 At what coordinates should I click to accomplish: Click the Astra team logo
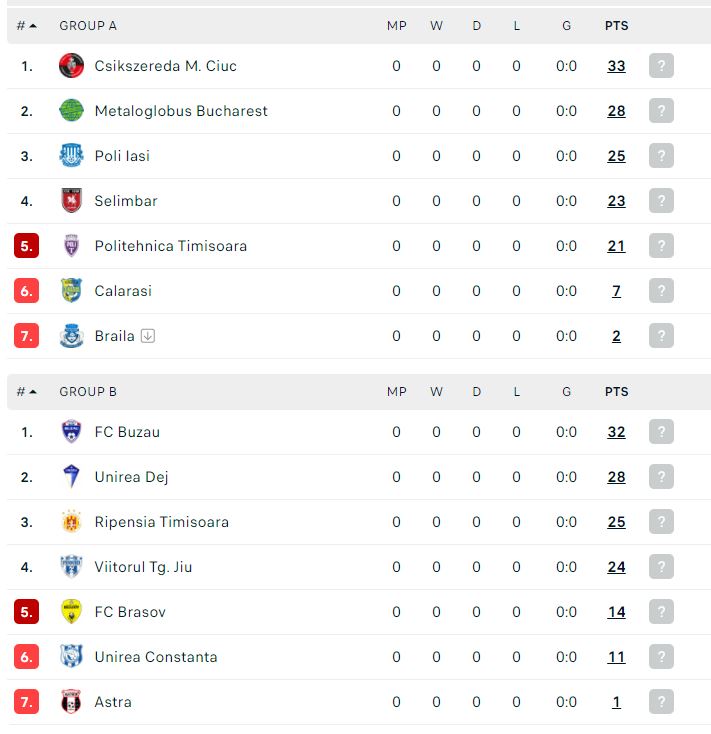point(71,701)
